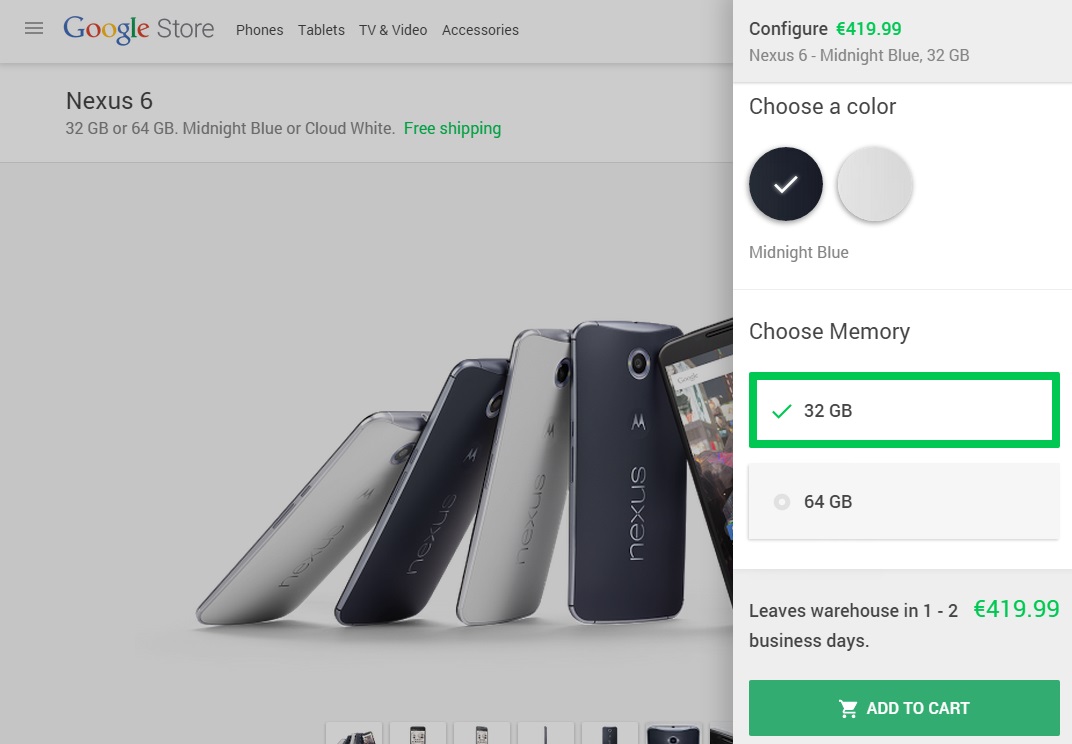Image resolution: width=1072 pixels, height=744 pixels.
Task: Open the Tablets menu
Action: coord(321,30)
